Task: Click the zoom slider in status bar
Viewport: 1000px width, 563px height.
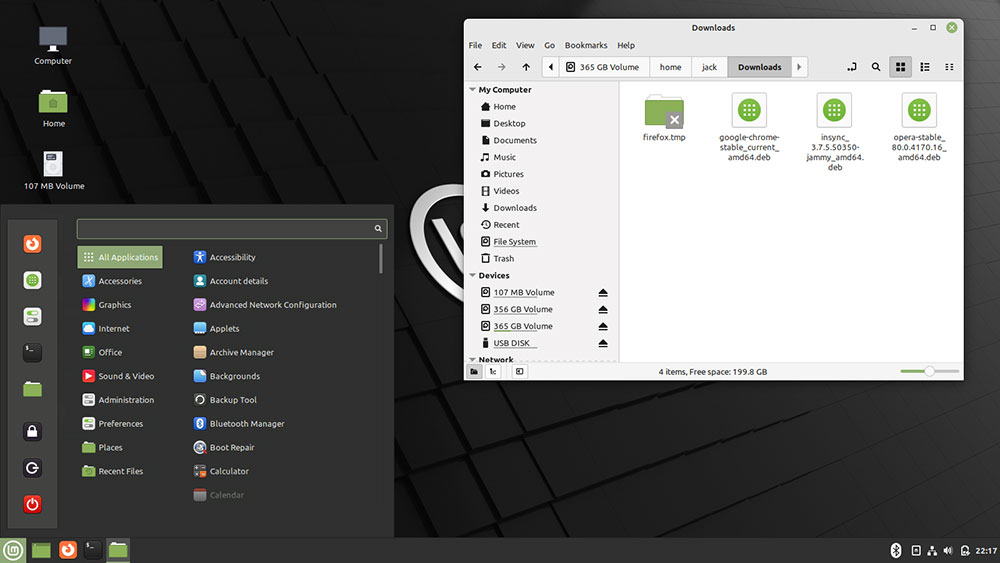Action: [929, 371]
